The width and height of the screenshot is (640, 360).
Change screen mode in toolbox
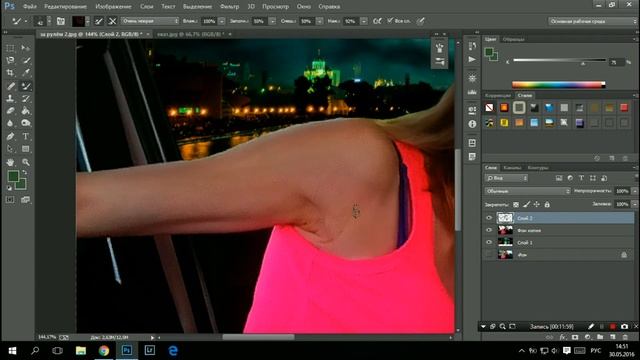(x=25, y=200)
